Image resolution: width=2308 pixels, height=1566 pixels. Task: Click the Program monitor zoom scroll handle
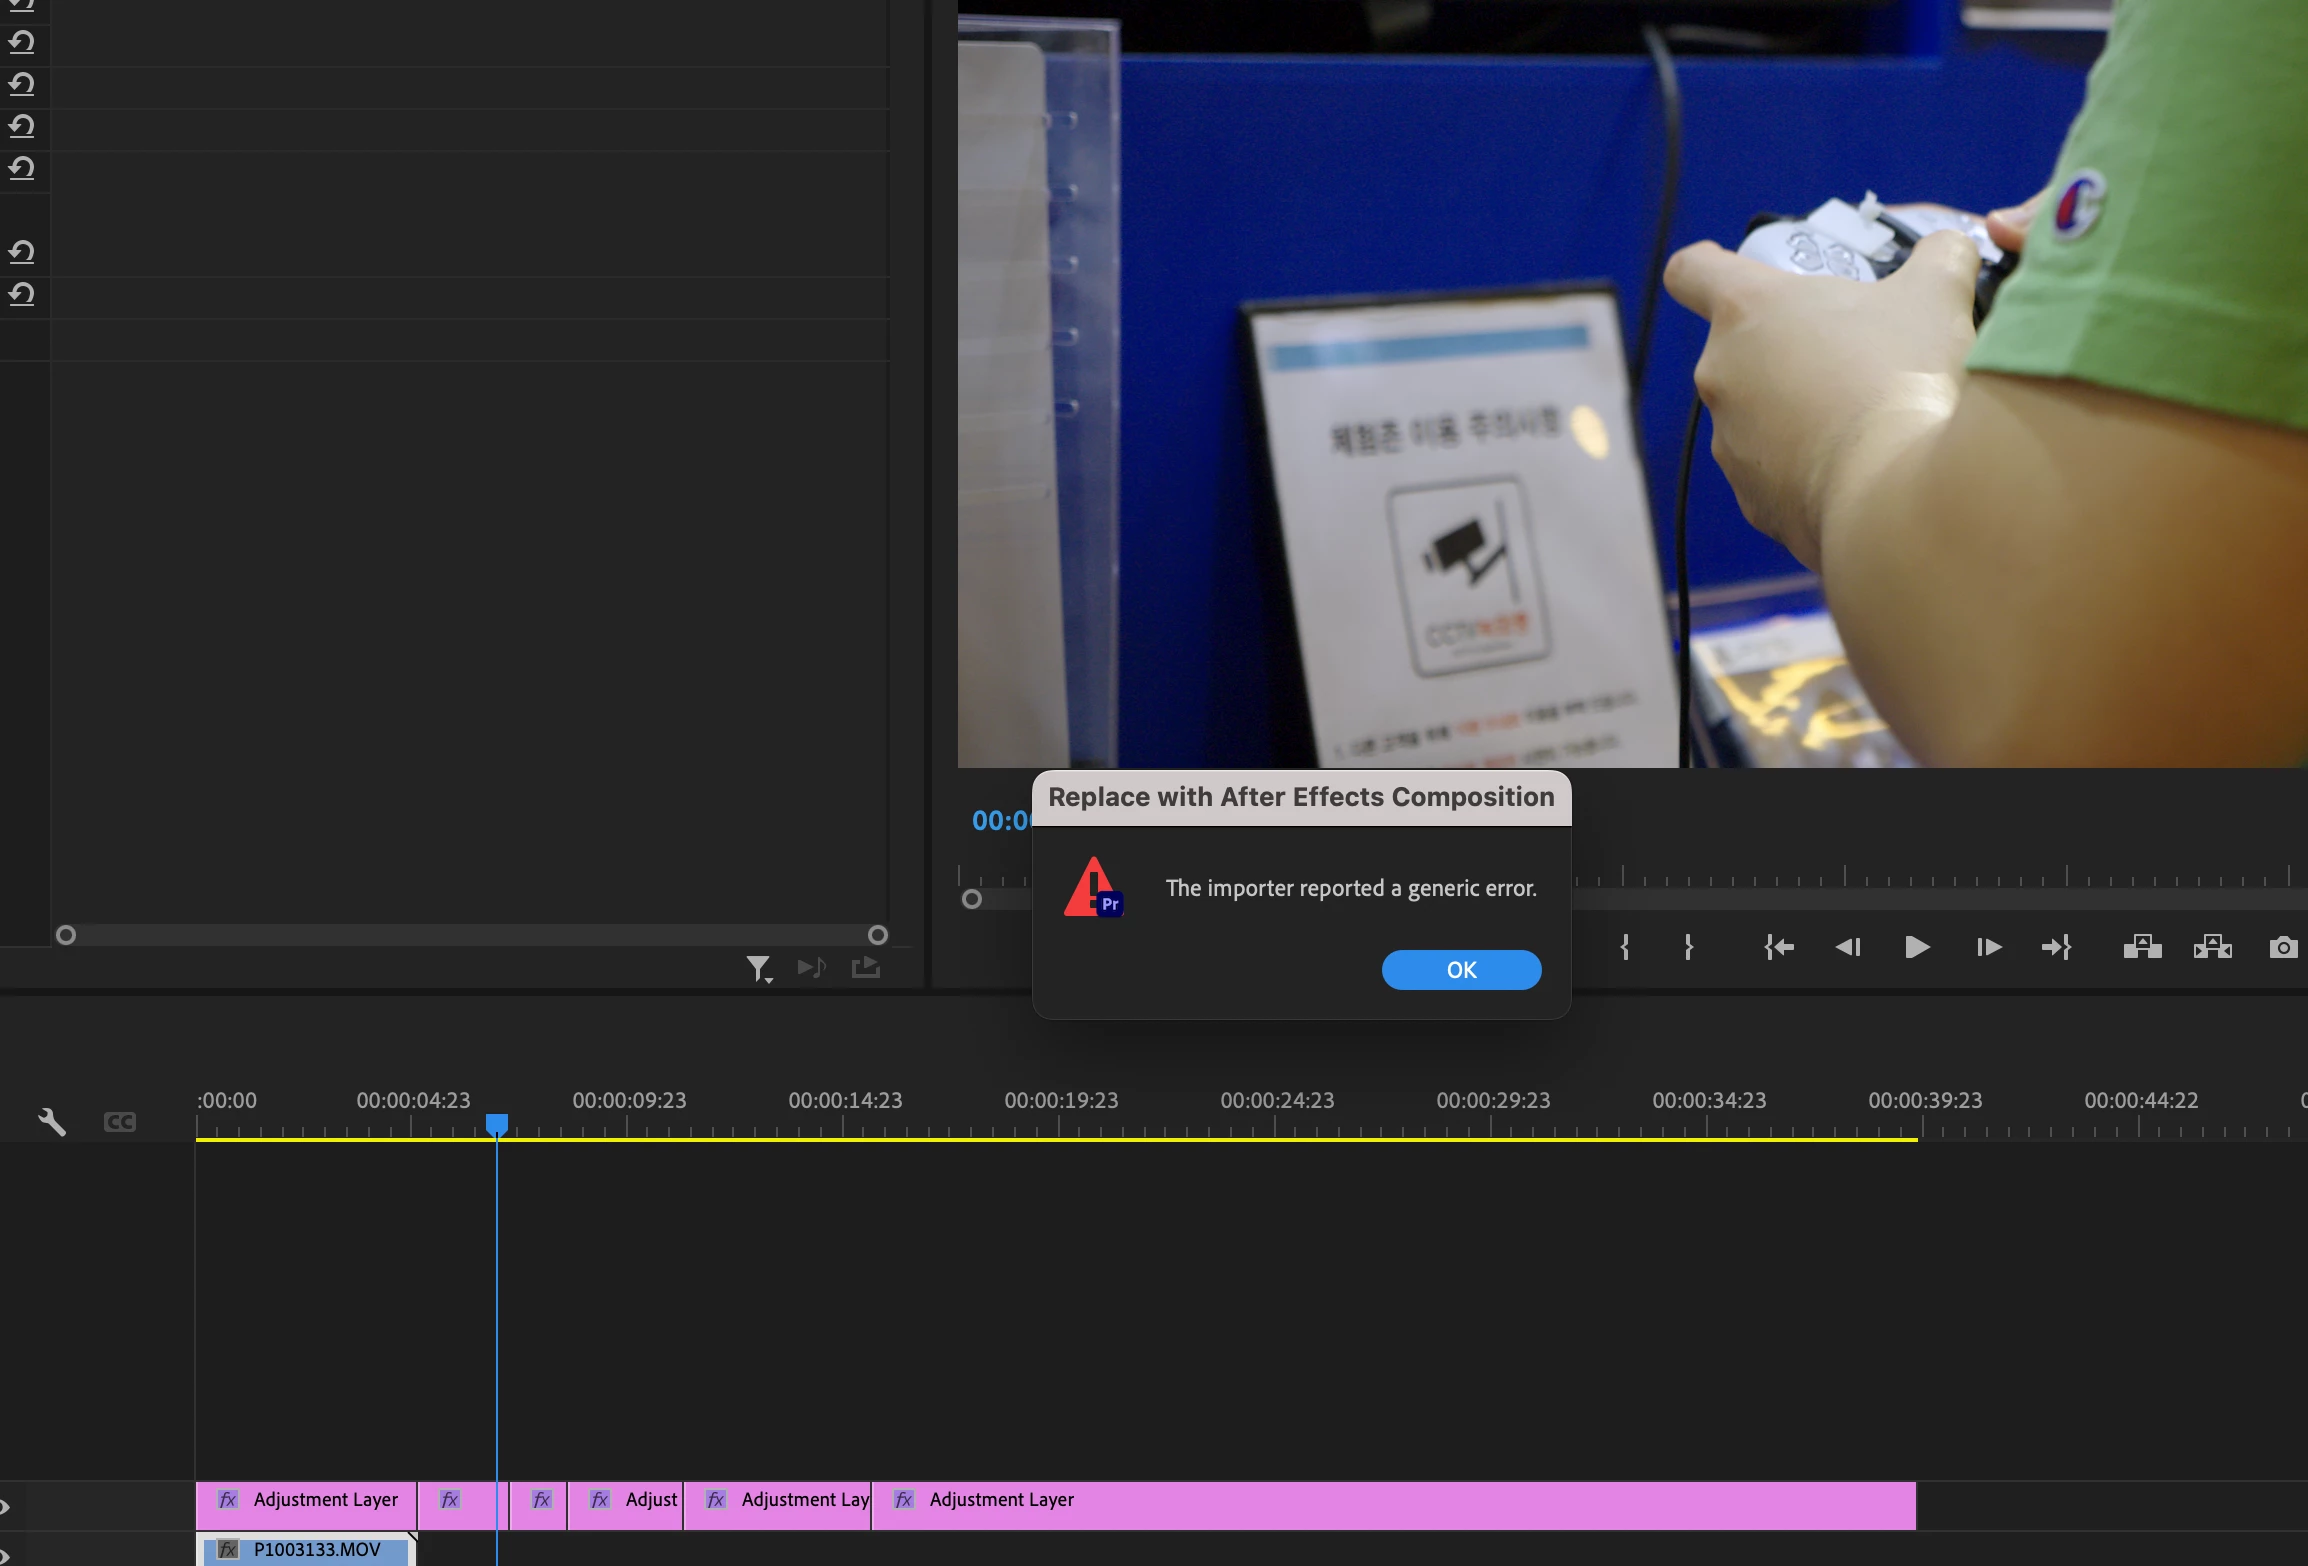[971, 899]
